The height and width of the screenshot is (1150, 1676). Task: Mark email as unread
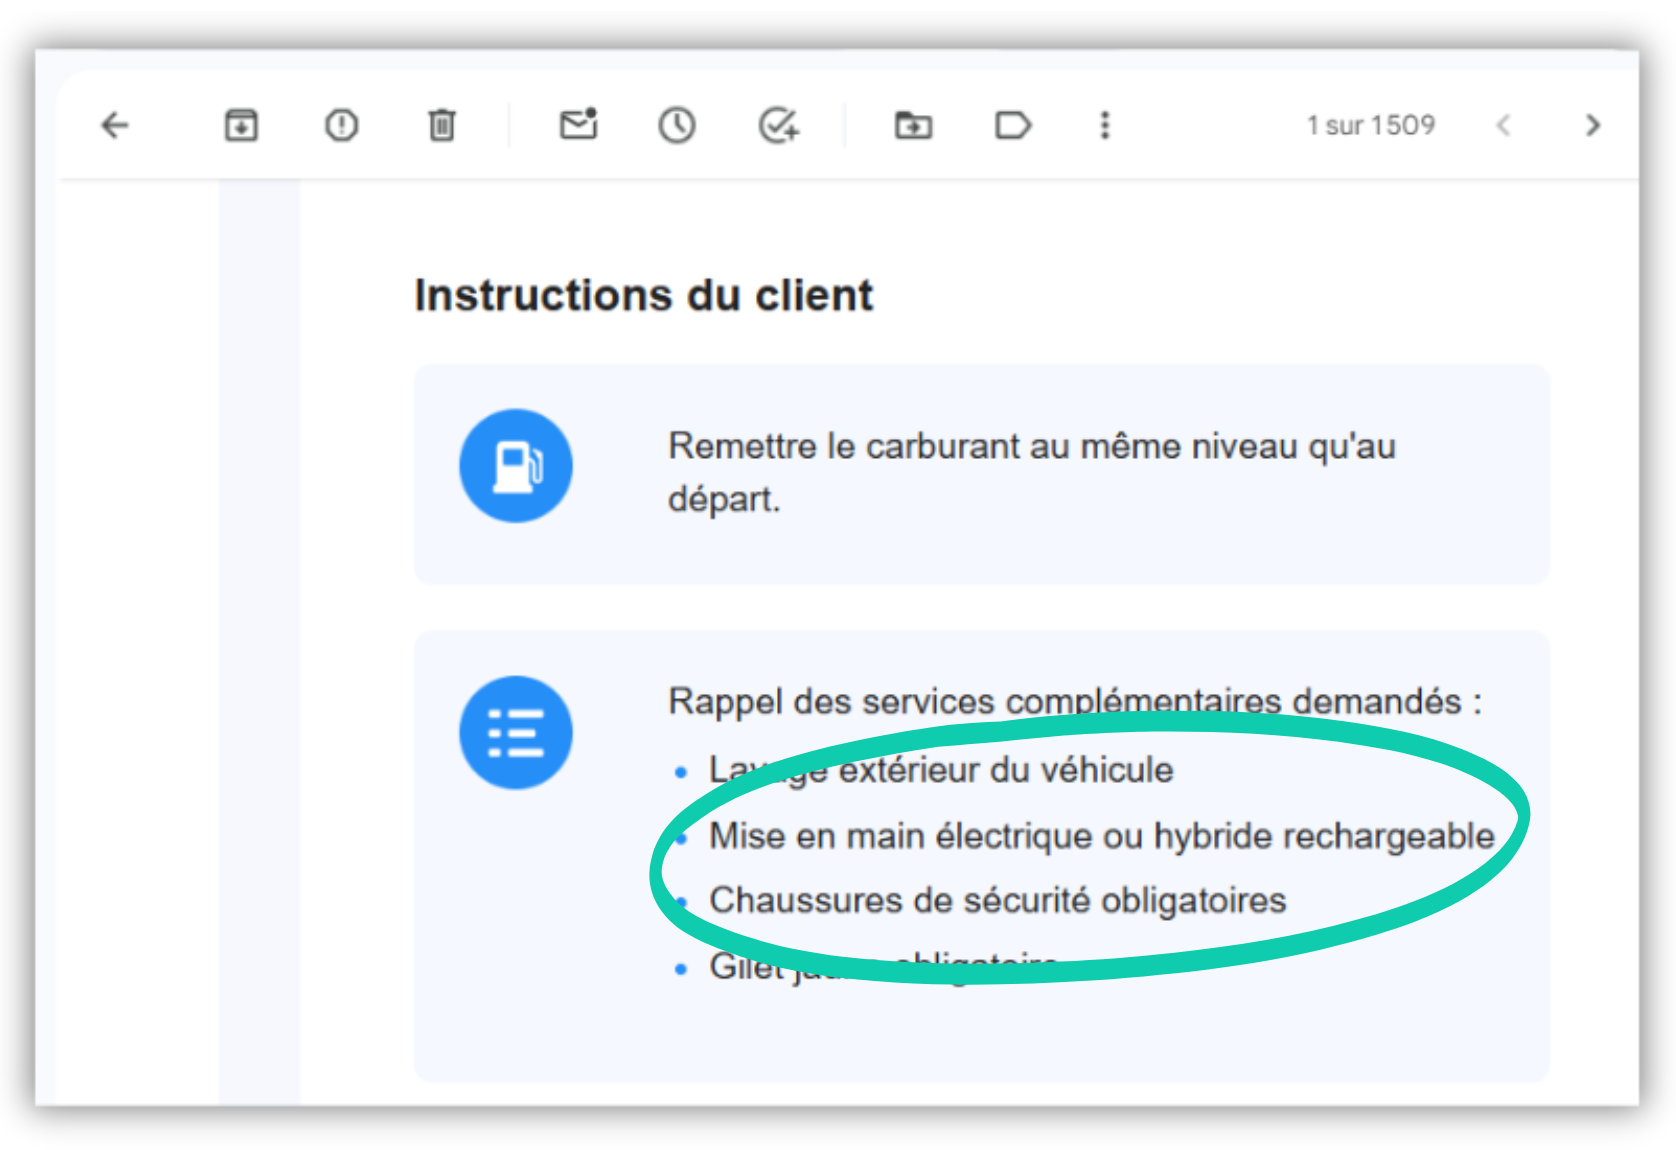(578, 124)
